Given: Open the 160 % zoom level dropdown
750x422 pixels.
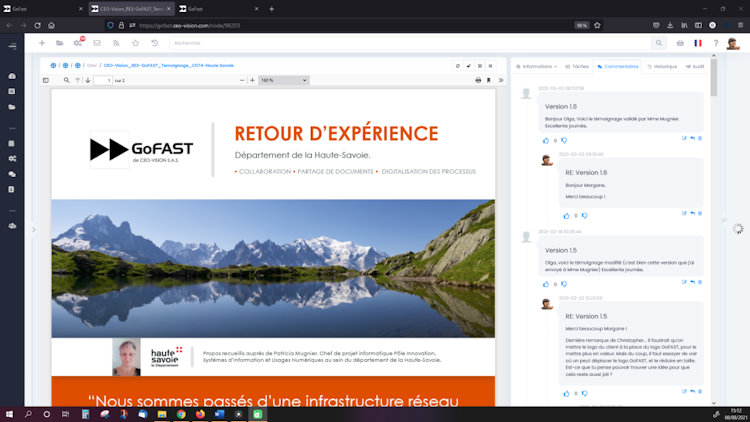Looking at the screenshot, I should coord(284,80).
